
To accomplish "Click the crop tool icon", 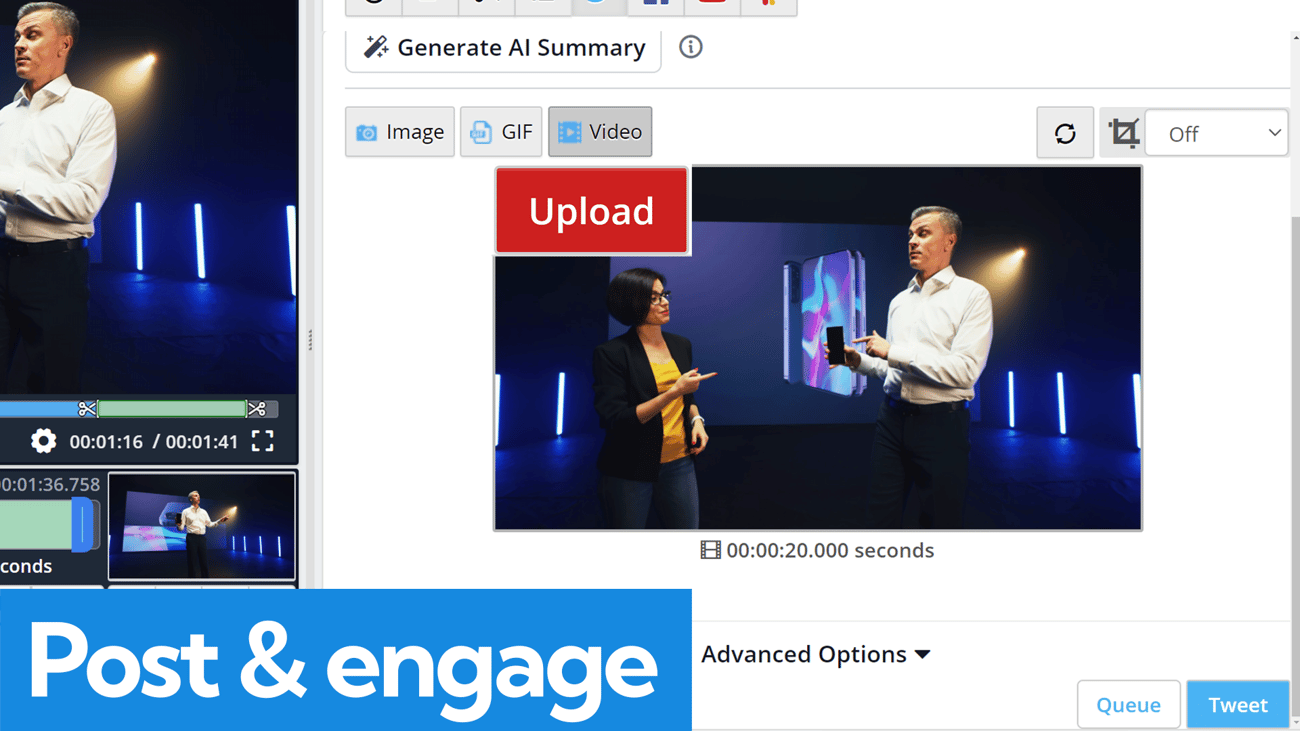I will click(x=1123, y=133).
